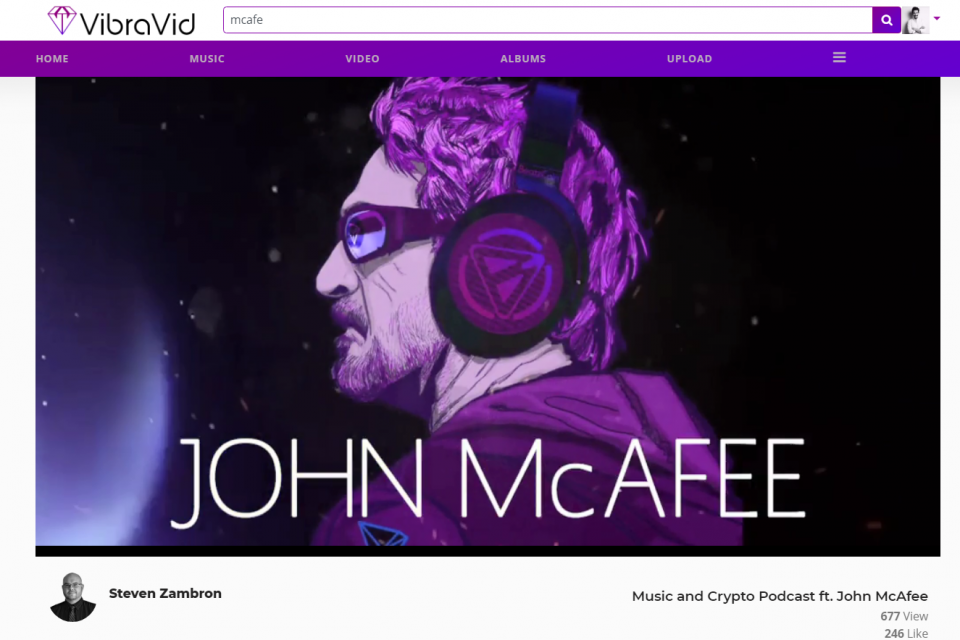The height and width of the screenshot is (640, 960).
Task: Focus the search field containing 'mcafe'
Action: click(x=548, y=20)
